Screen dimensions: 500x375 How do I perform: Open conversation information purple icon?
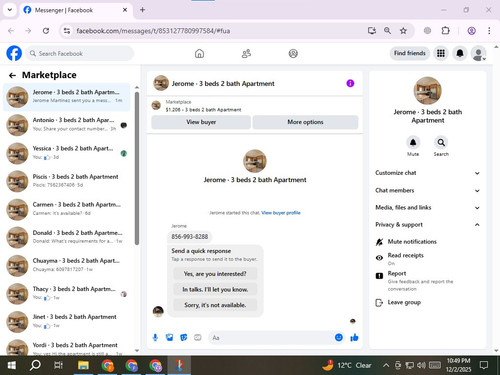point(350,83)
